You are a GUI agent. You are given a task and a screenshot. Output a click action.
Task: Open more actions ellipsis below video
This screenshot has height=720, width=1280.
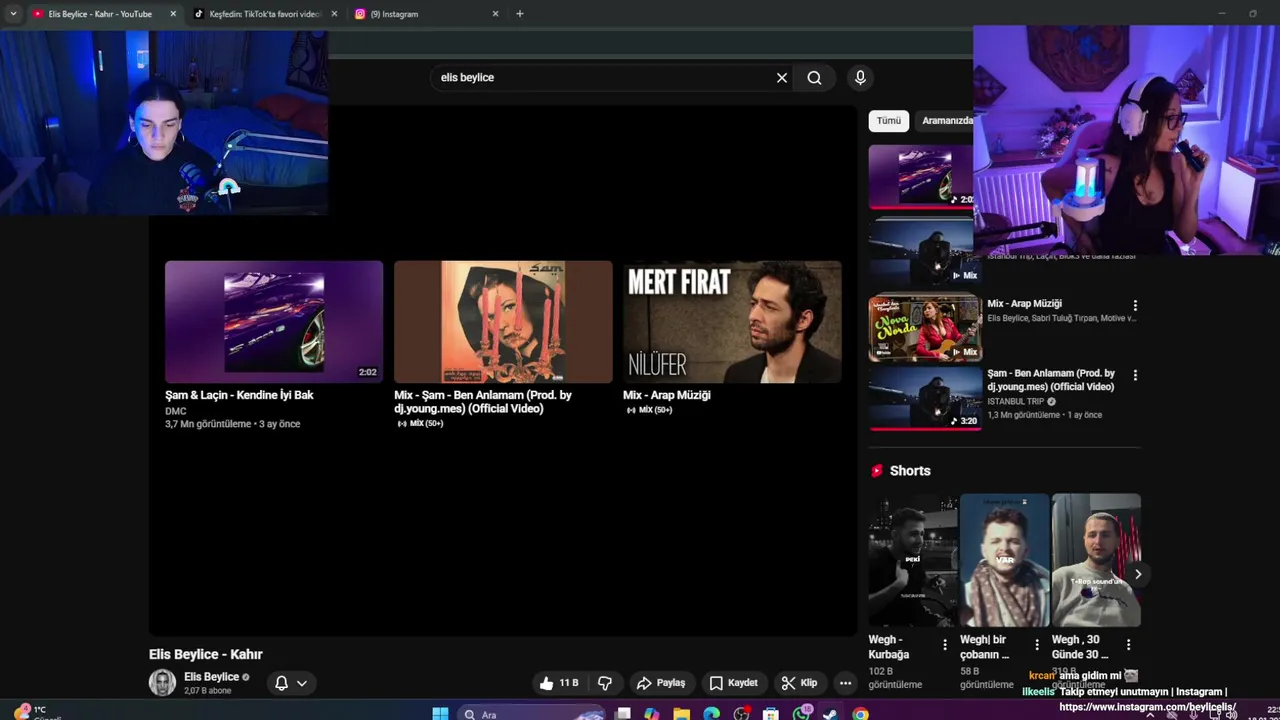tap(845, 683)
